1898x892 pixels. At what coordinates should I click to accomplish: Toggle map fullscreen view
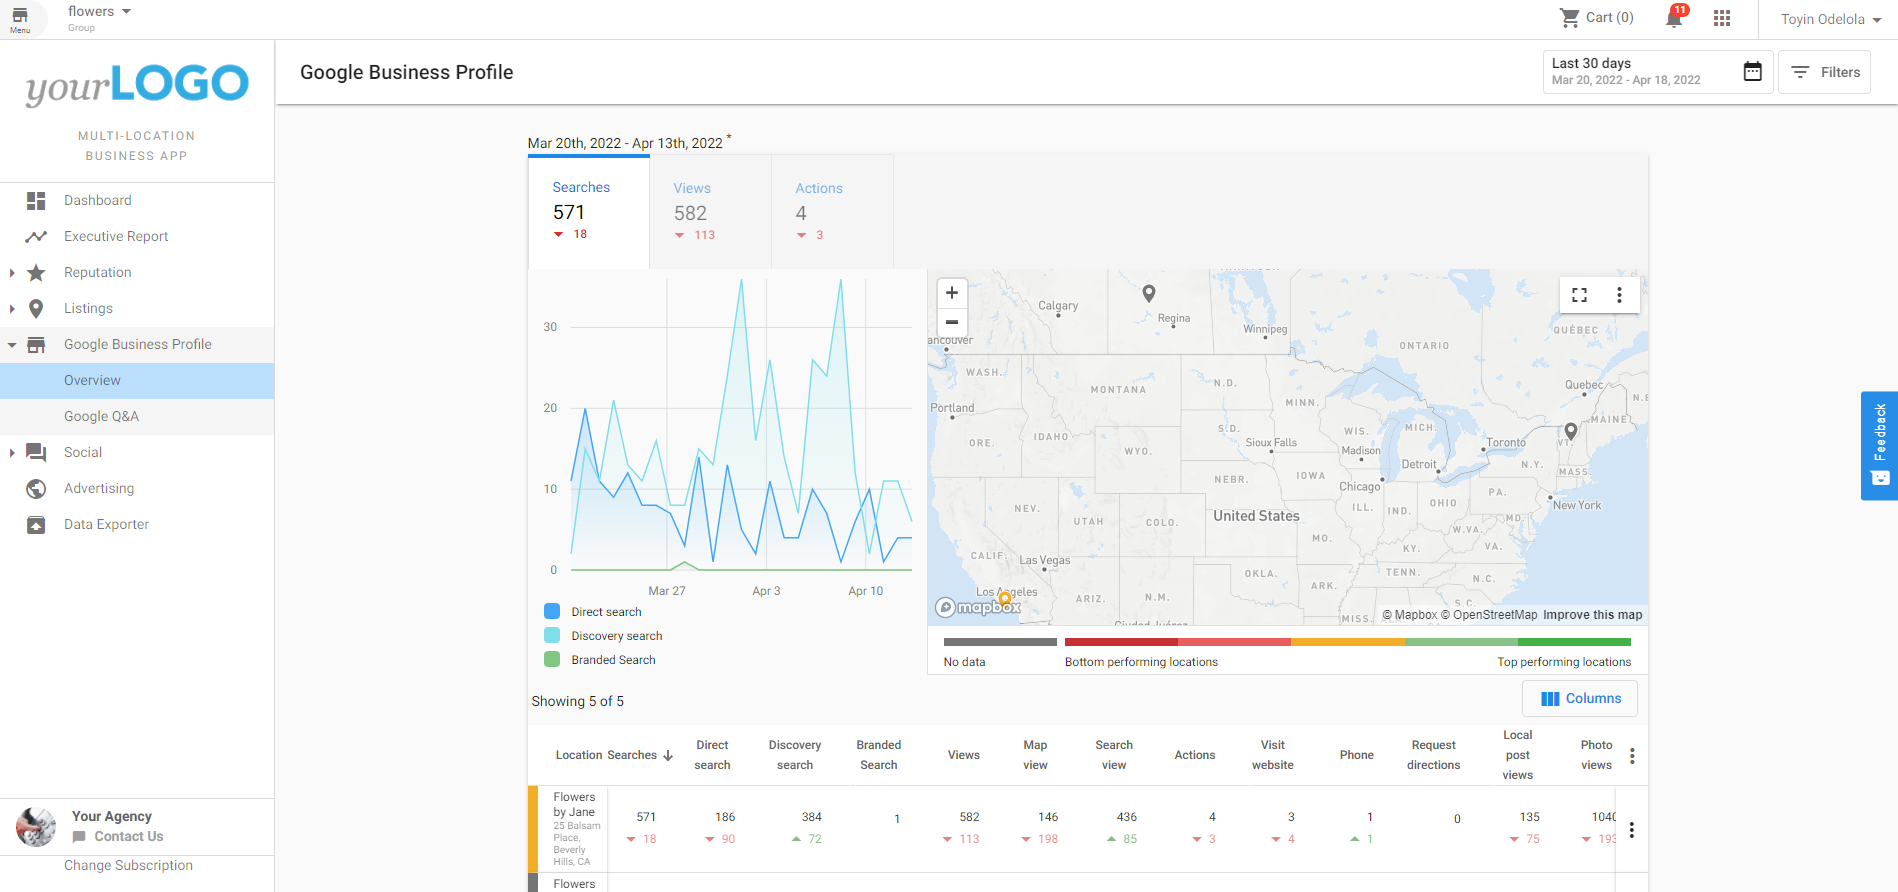[x=1580, y=295]
